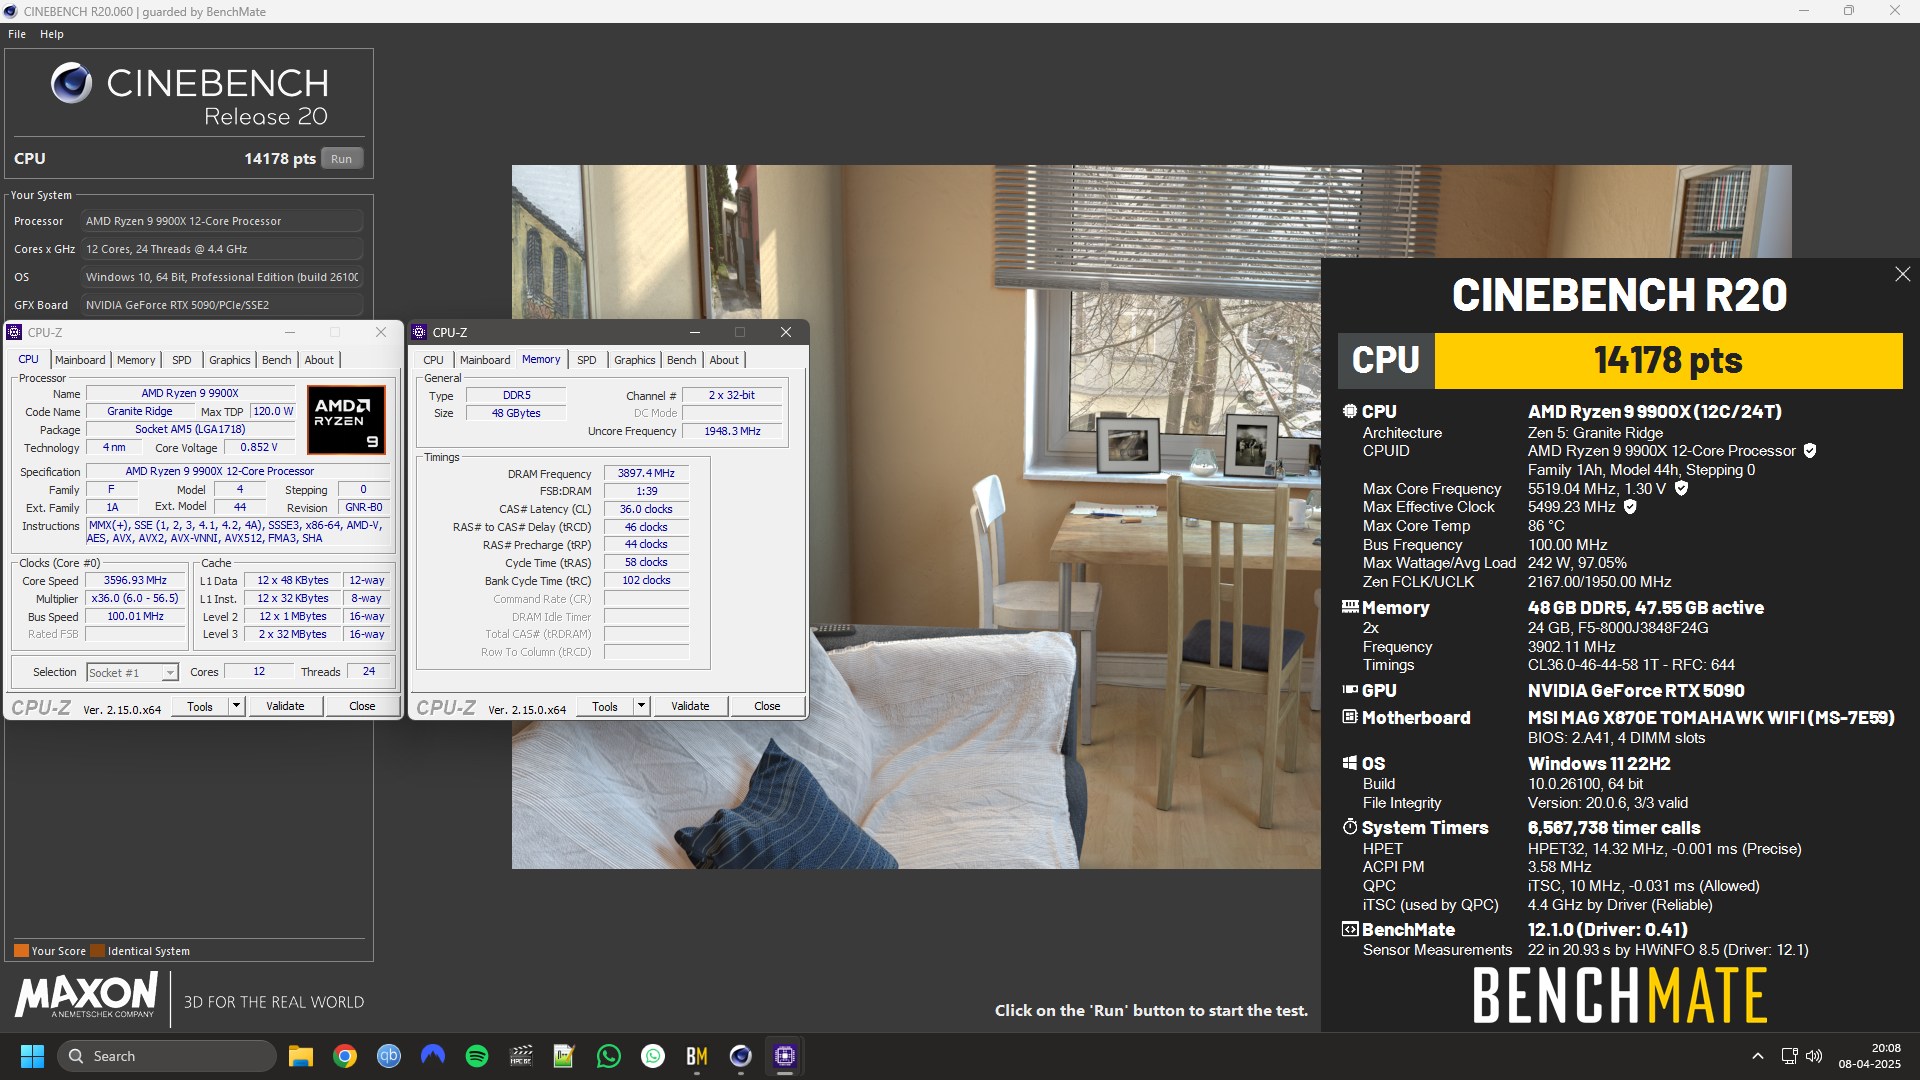Open the Windows Start menu
The image size is (1920, 1080).
click(32, 1056)
